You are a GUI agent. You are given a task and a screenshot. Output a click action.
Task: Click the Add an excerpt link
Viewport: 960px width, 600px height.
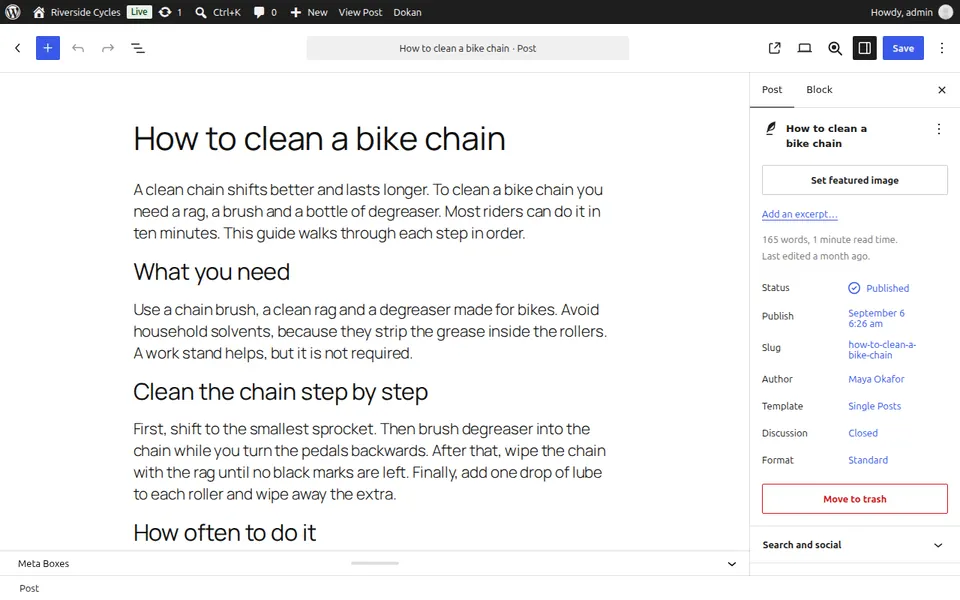coord(799,214)
